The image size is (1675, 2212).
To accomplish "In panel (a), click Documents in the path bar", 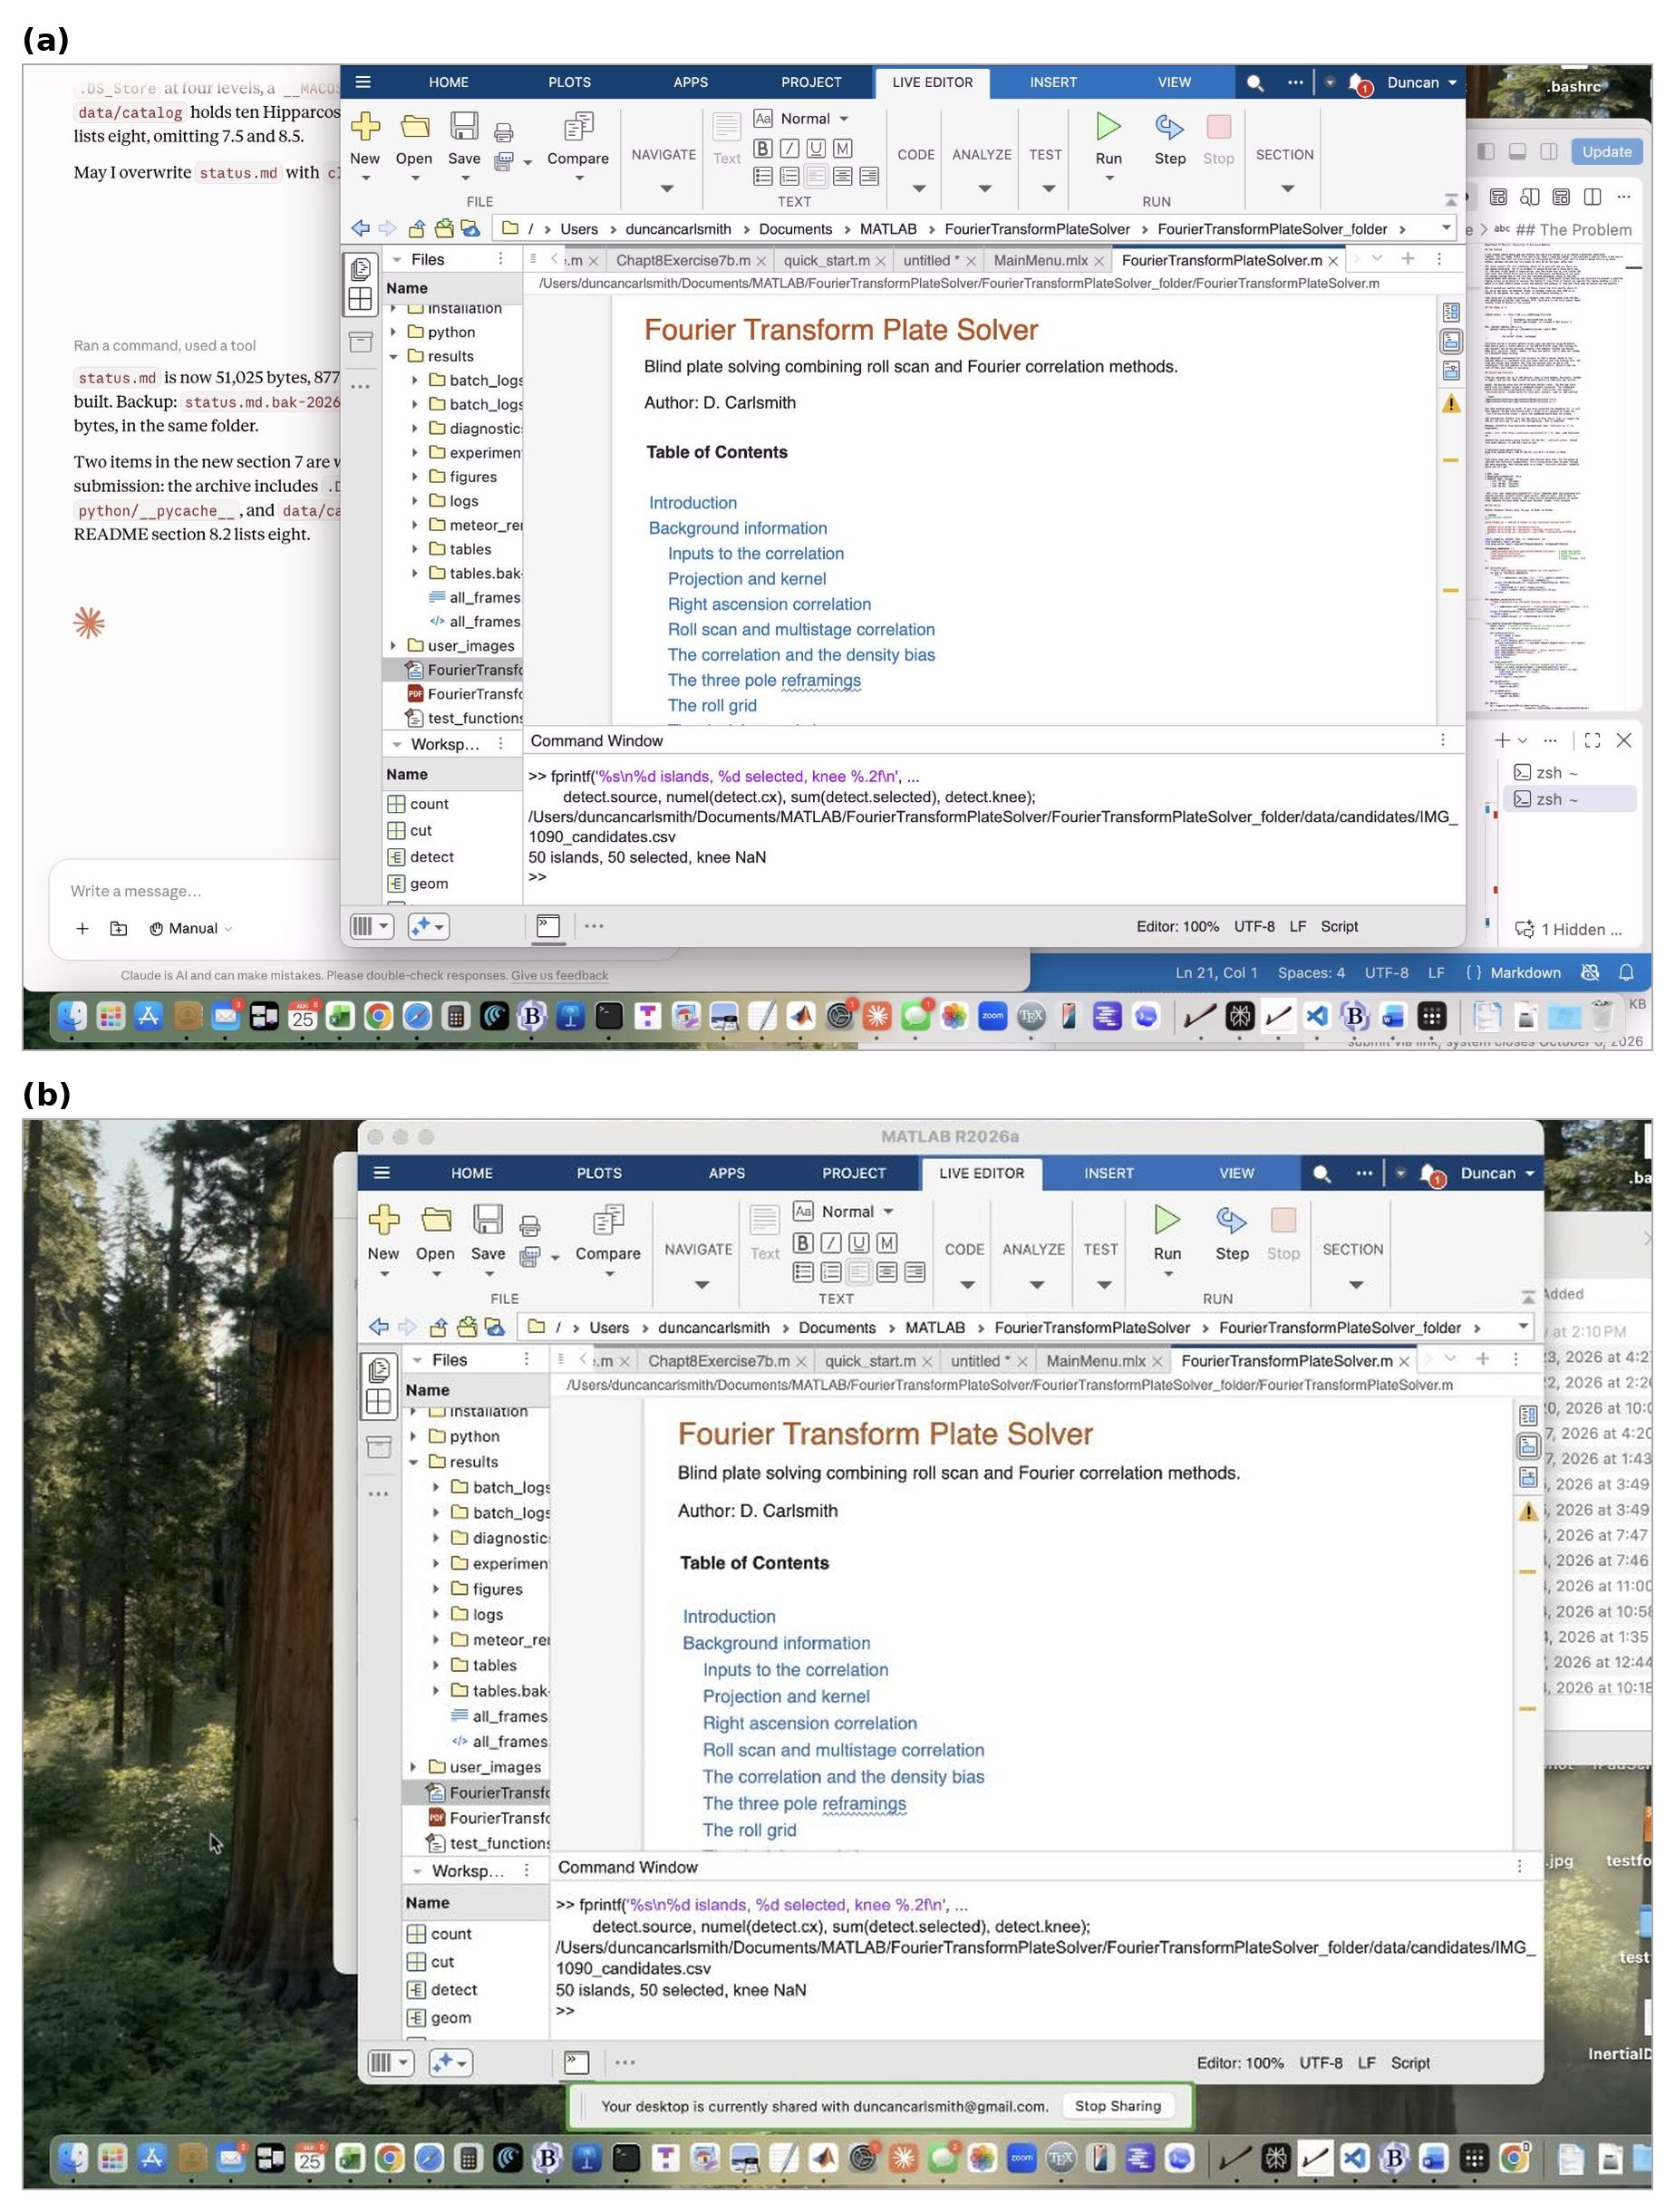I will coord(795,229).
